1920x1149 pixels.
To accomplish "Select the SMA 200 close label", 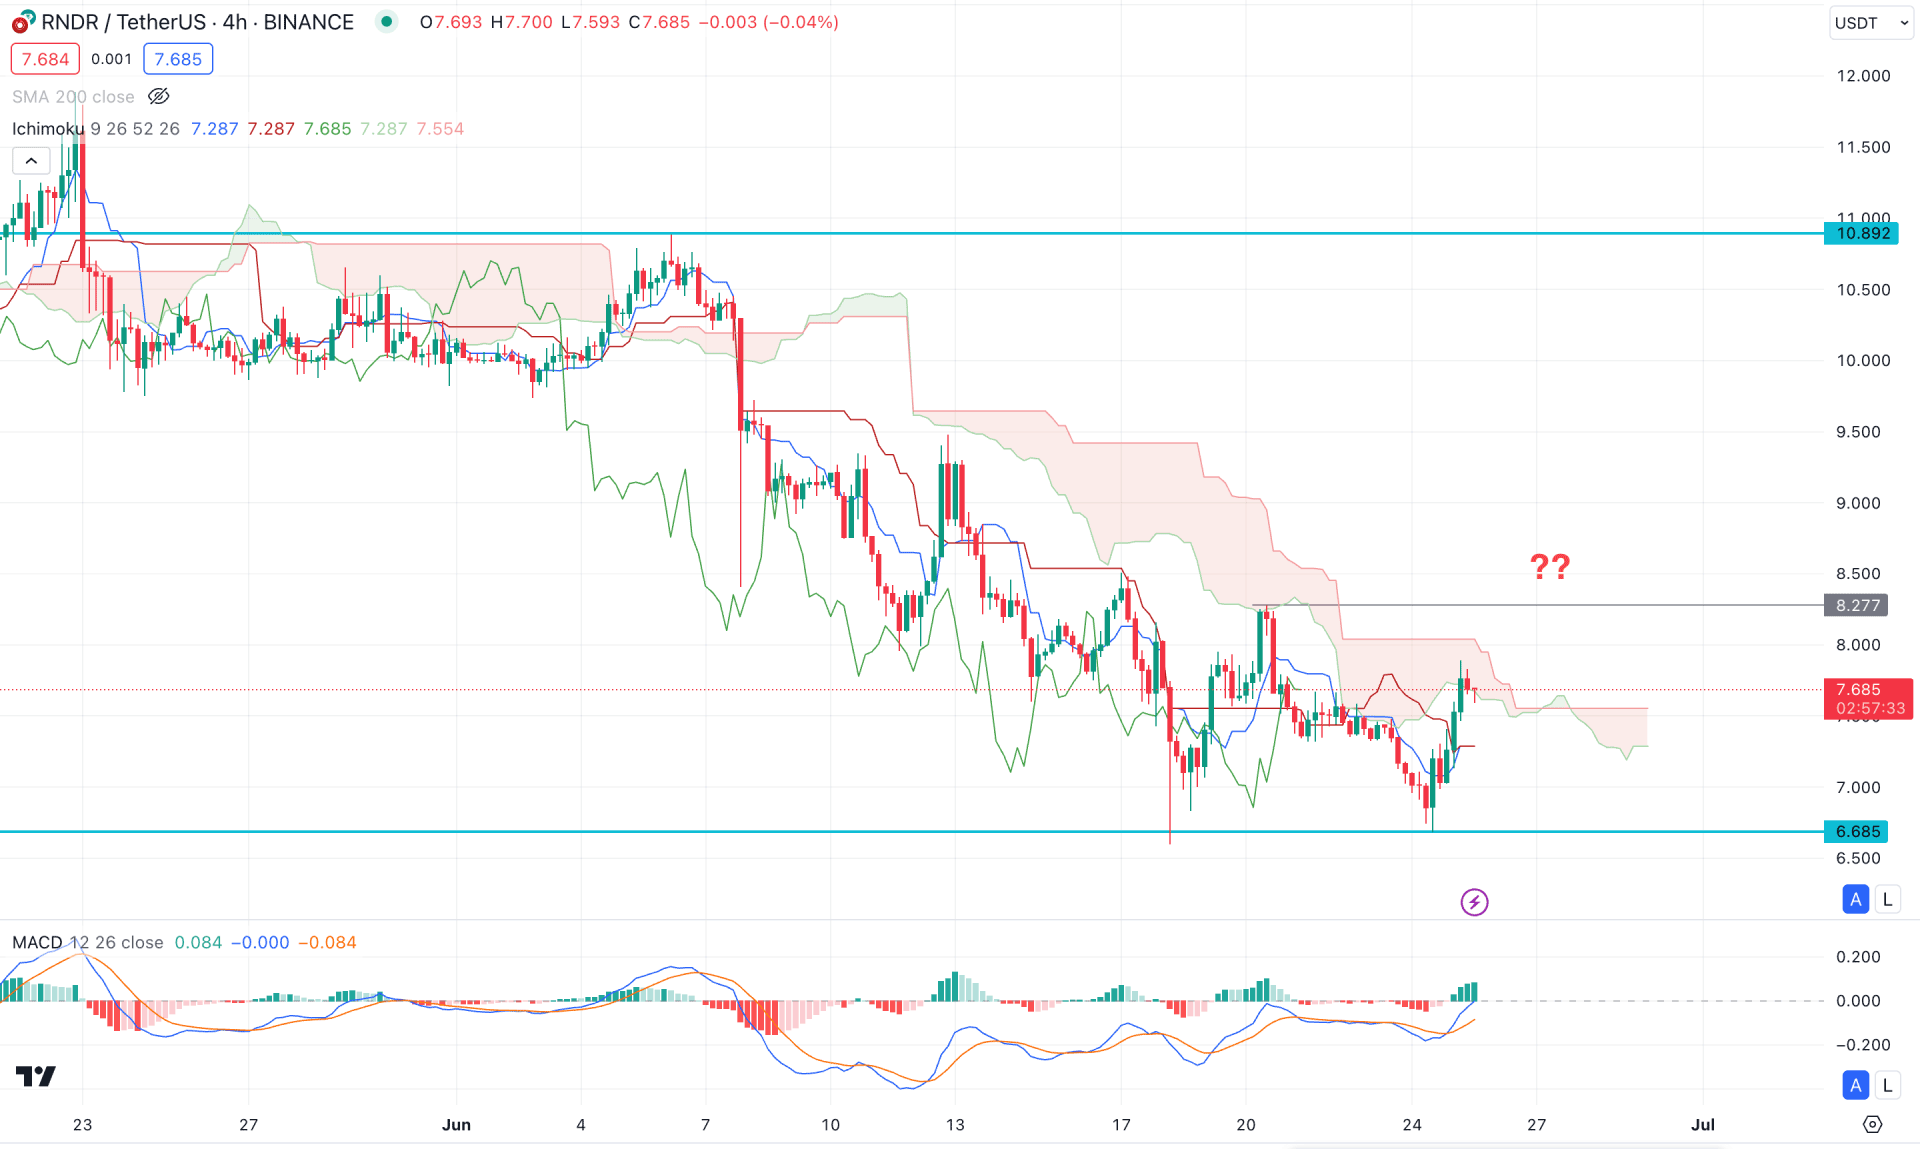I will 73,97.
